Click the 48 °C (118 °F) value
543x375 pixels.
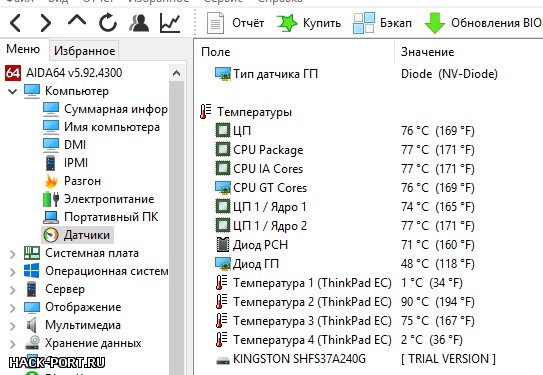tap(438, 264)
